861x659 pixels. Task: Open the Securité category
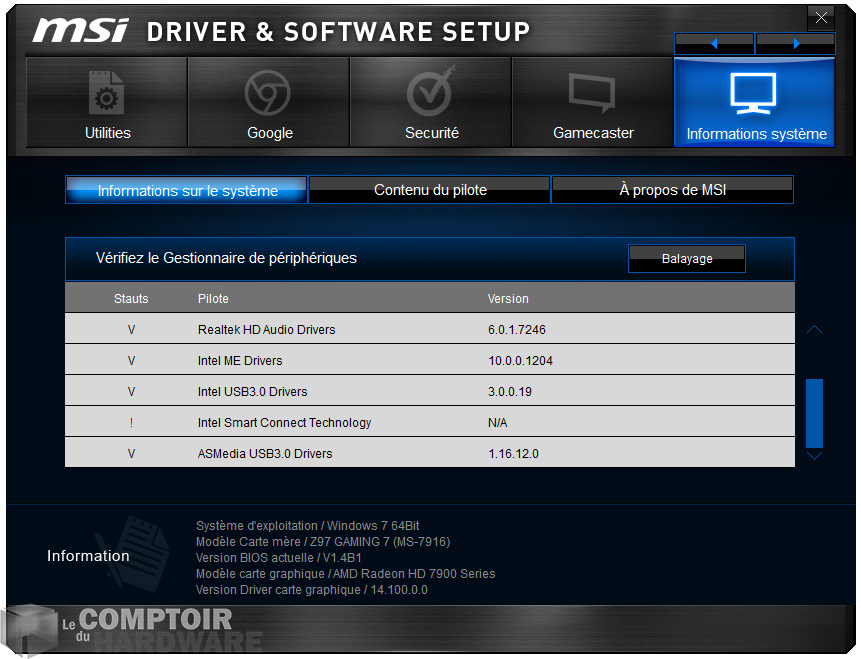pos(430,102)
